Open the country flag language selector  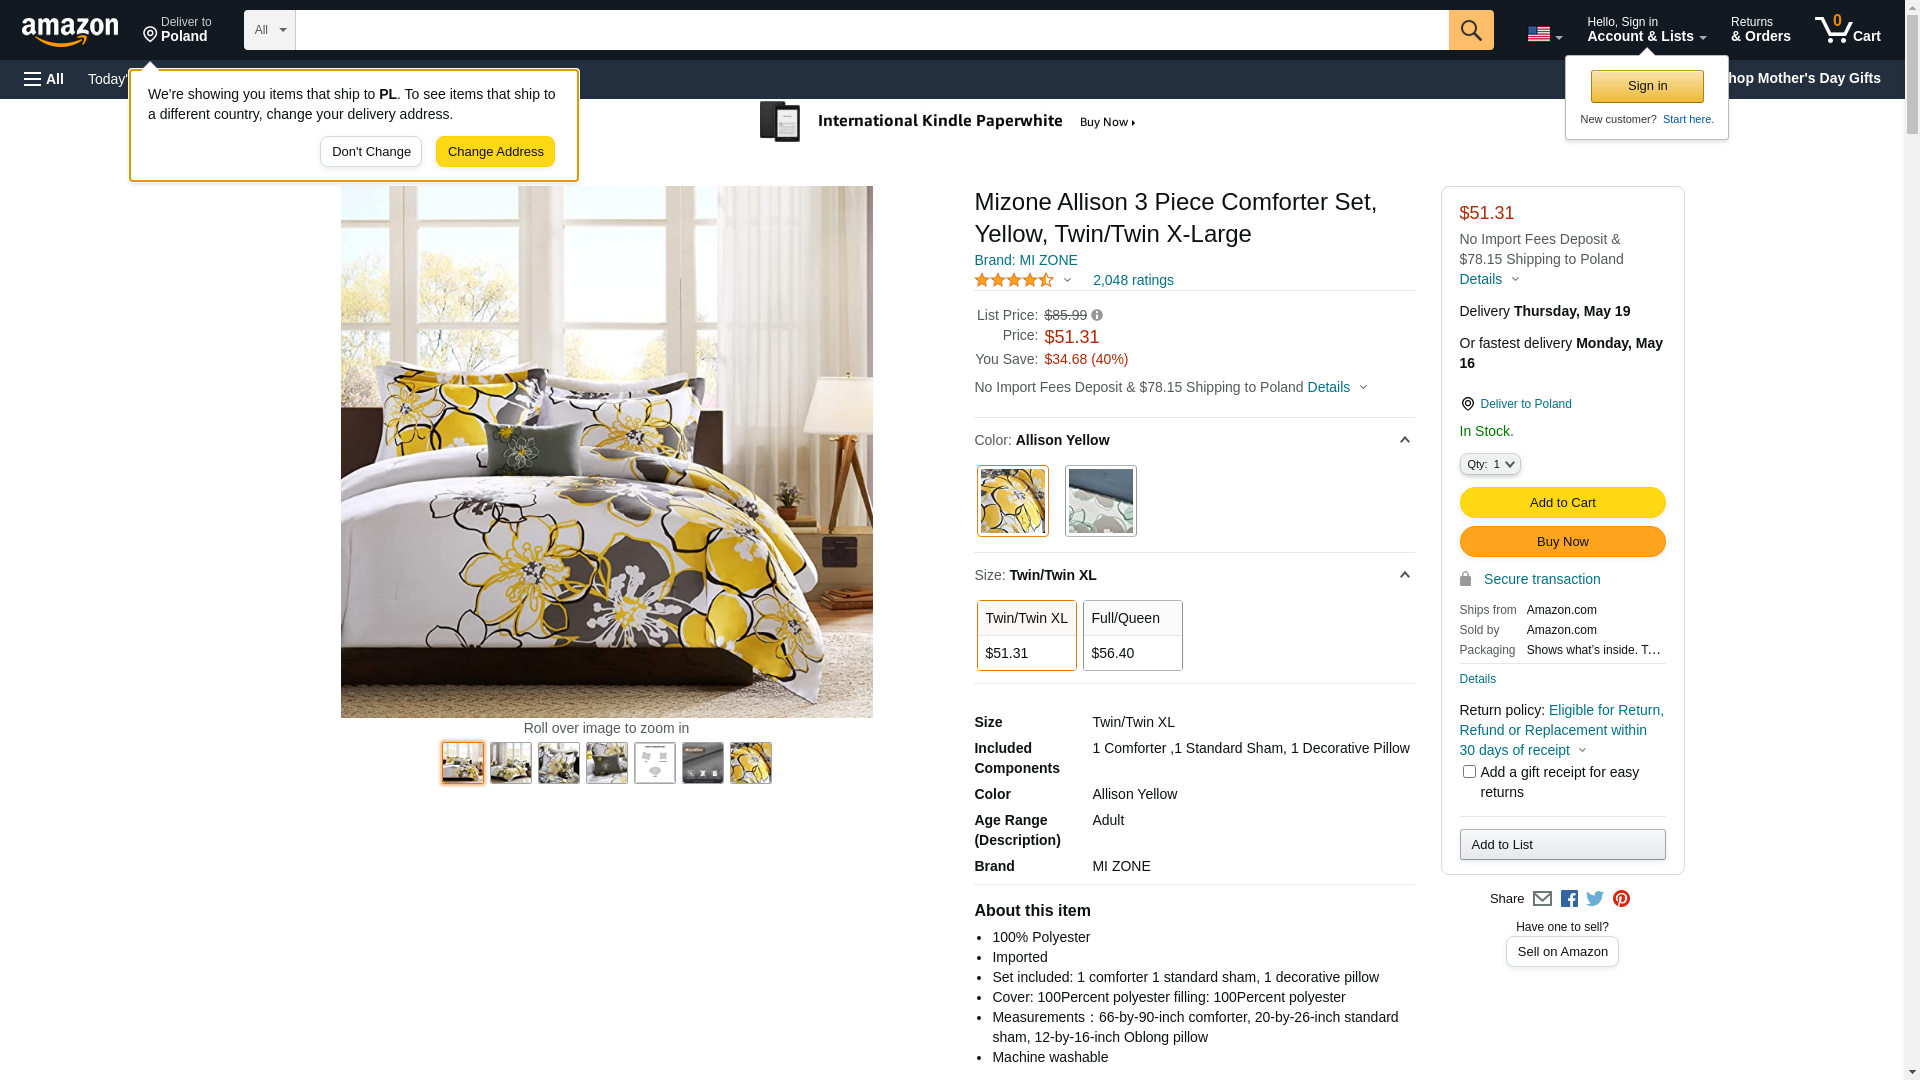coord(1544,34)
